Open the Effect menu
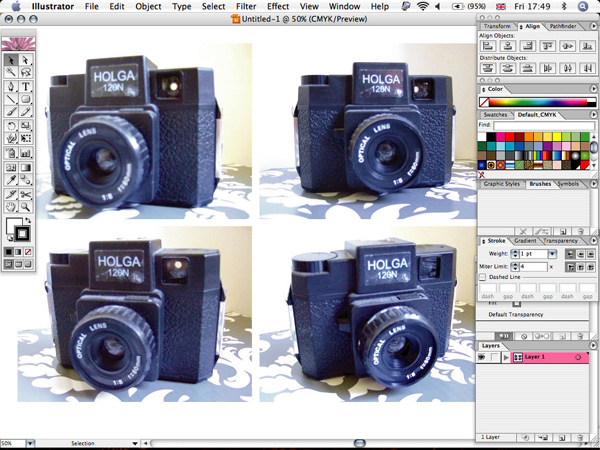This screenshot has width=600, height=450. 278,6
